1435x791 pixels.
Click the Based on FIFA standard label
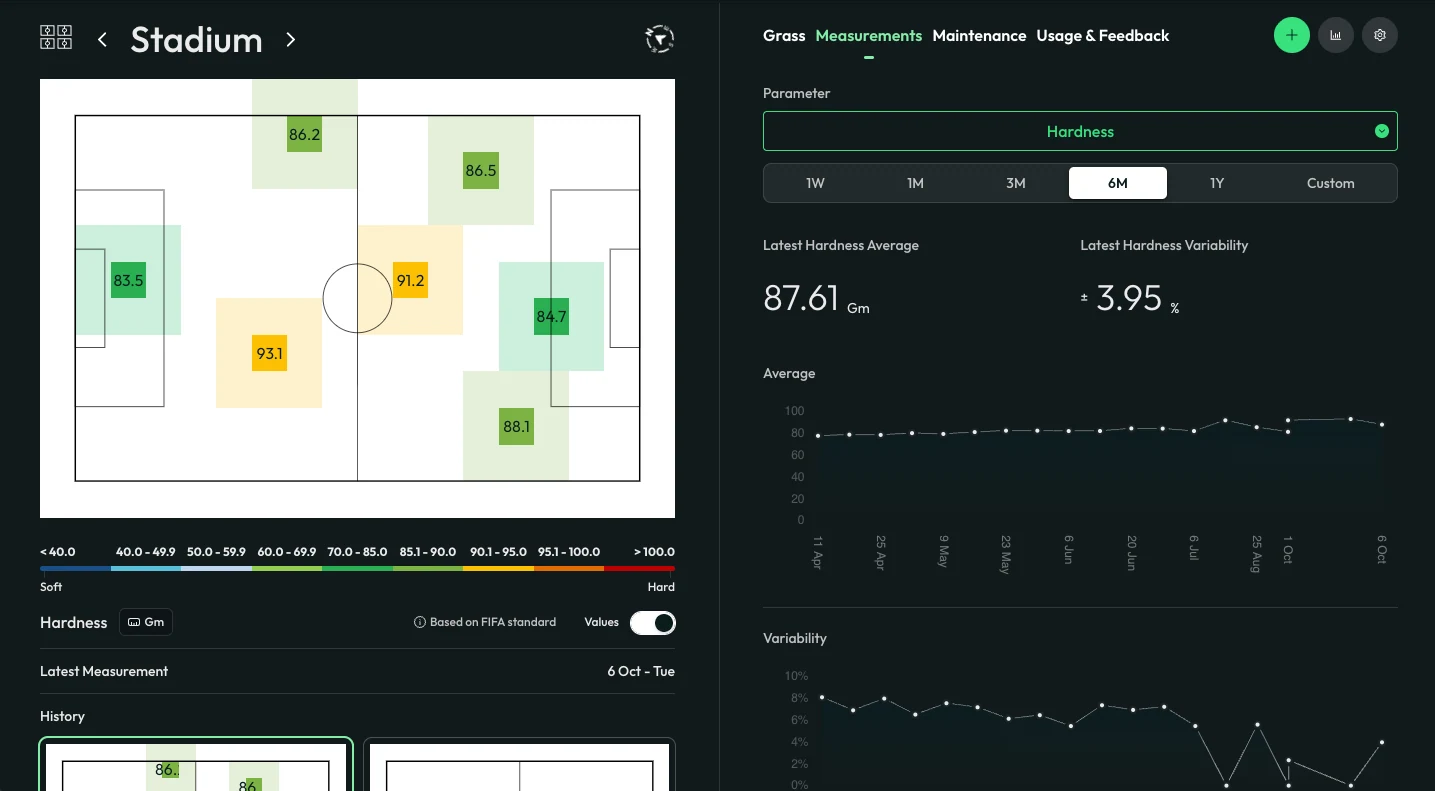493,622
